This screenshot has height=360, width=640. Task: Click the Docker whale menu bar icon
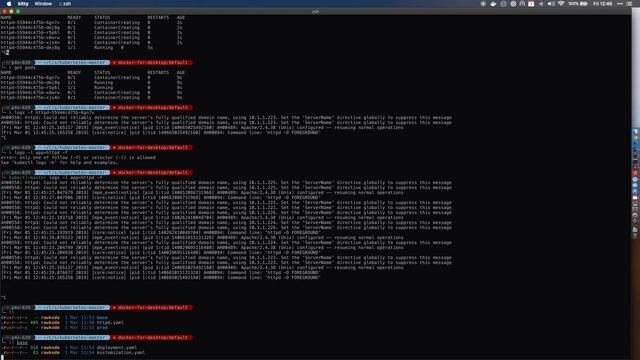pyautogui.click(x=493, y=4)
